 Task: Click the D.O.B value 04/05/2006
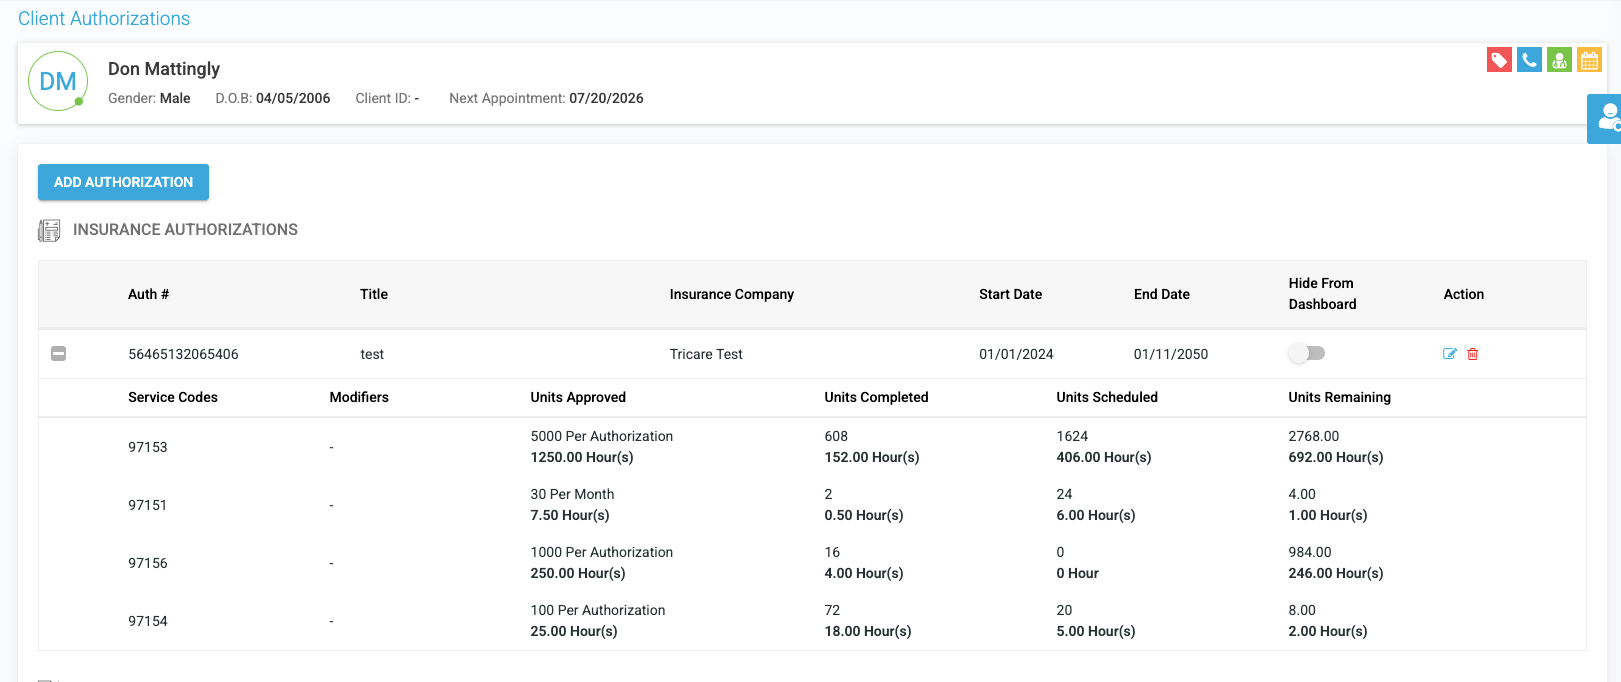(293, 98)
